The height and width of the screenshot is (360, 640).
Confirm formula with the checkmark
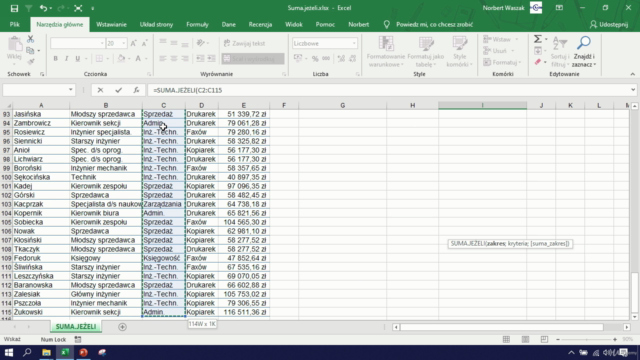(x=118, y=90)
